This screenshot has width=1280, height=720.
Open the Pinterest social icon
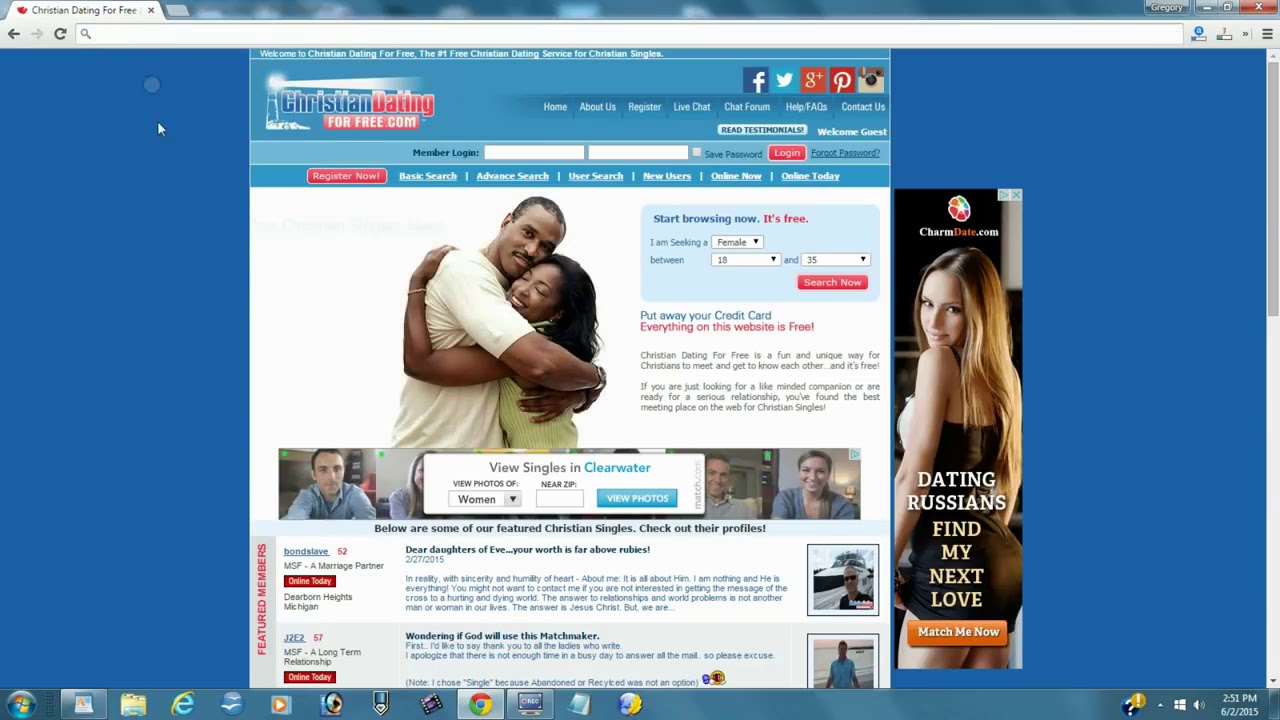tap(842, 80)
